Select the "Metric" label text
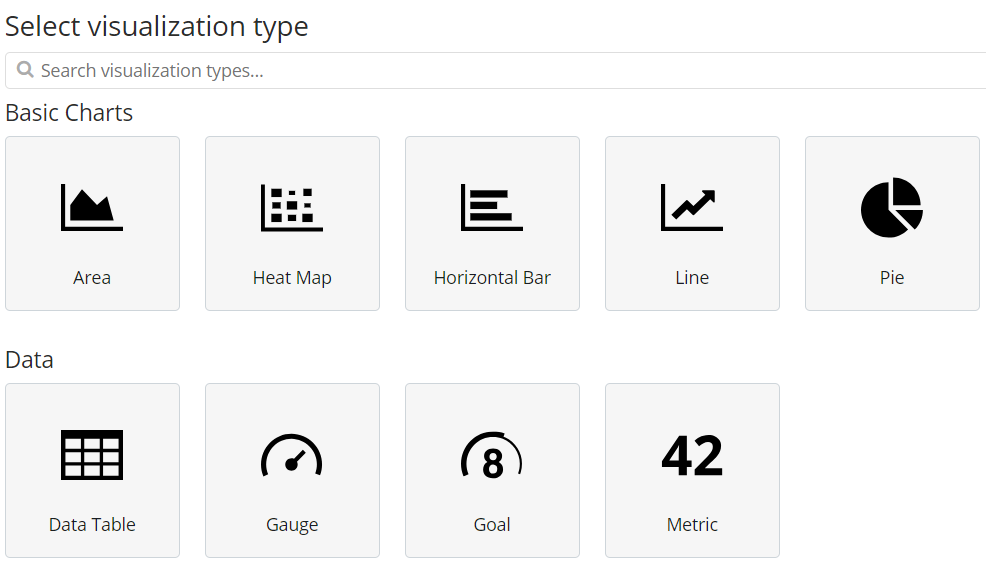Viewport: 986px width, 569px height. coord(692,525)
